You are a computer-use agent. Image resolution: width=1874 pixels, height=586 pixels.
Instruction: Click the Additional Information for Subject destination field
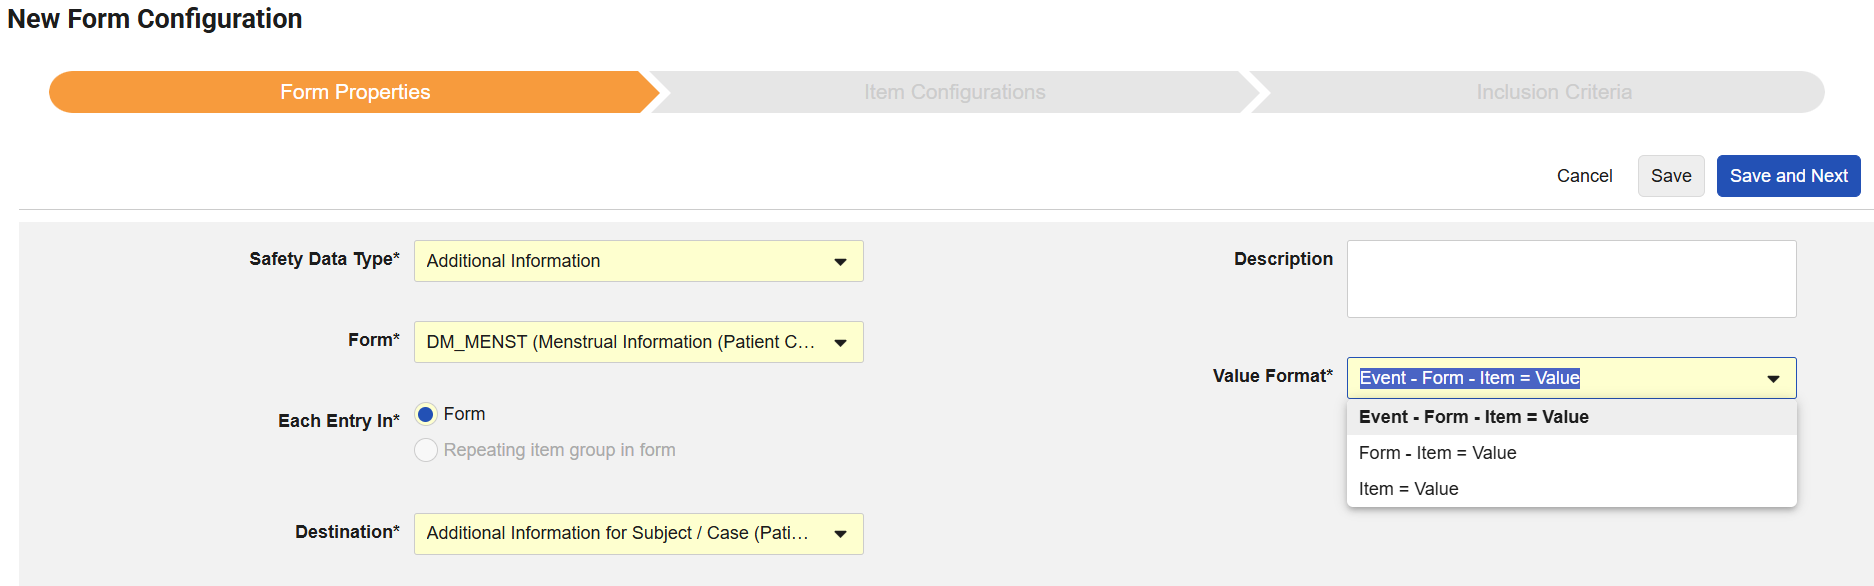click(x=638, y=534)
